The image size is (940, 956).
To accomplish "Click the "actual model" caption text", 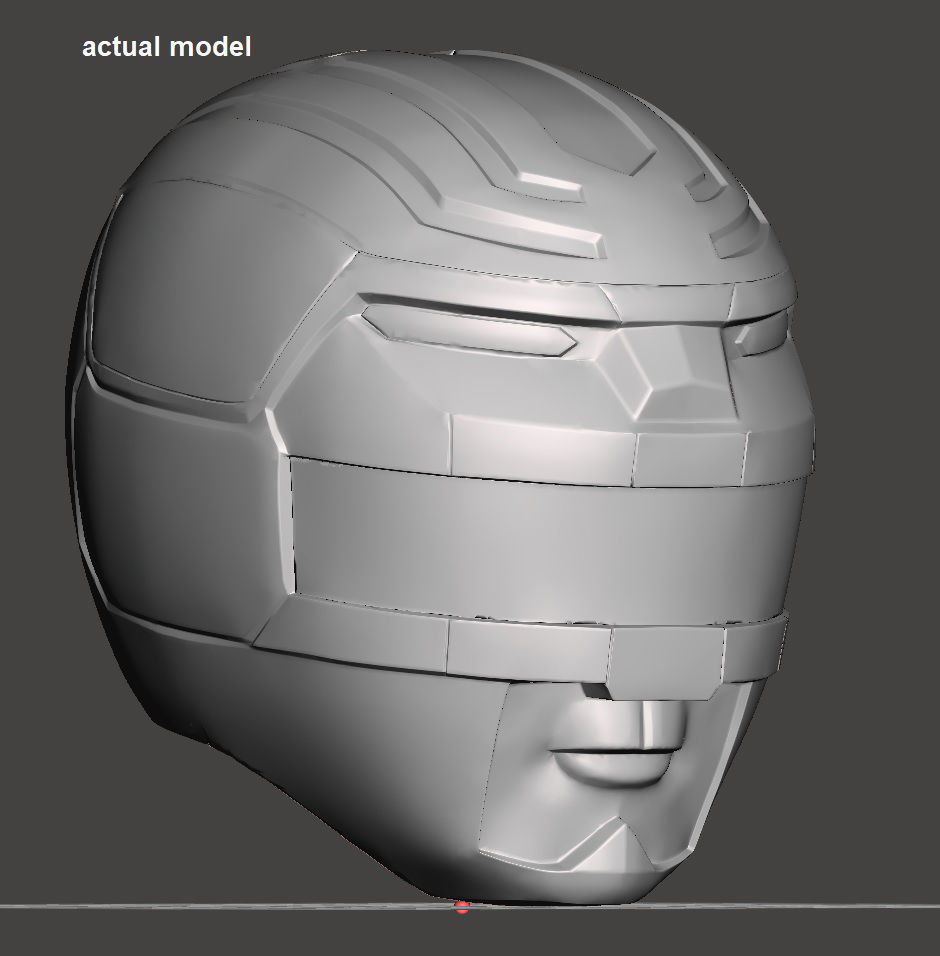I will [166, 47].
